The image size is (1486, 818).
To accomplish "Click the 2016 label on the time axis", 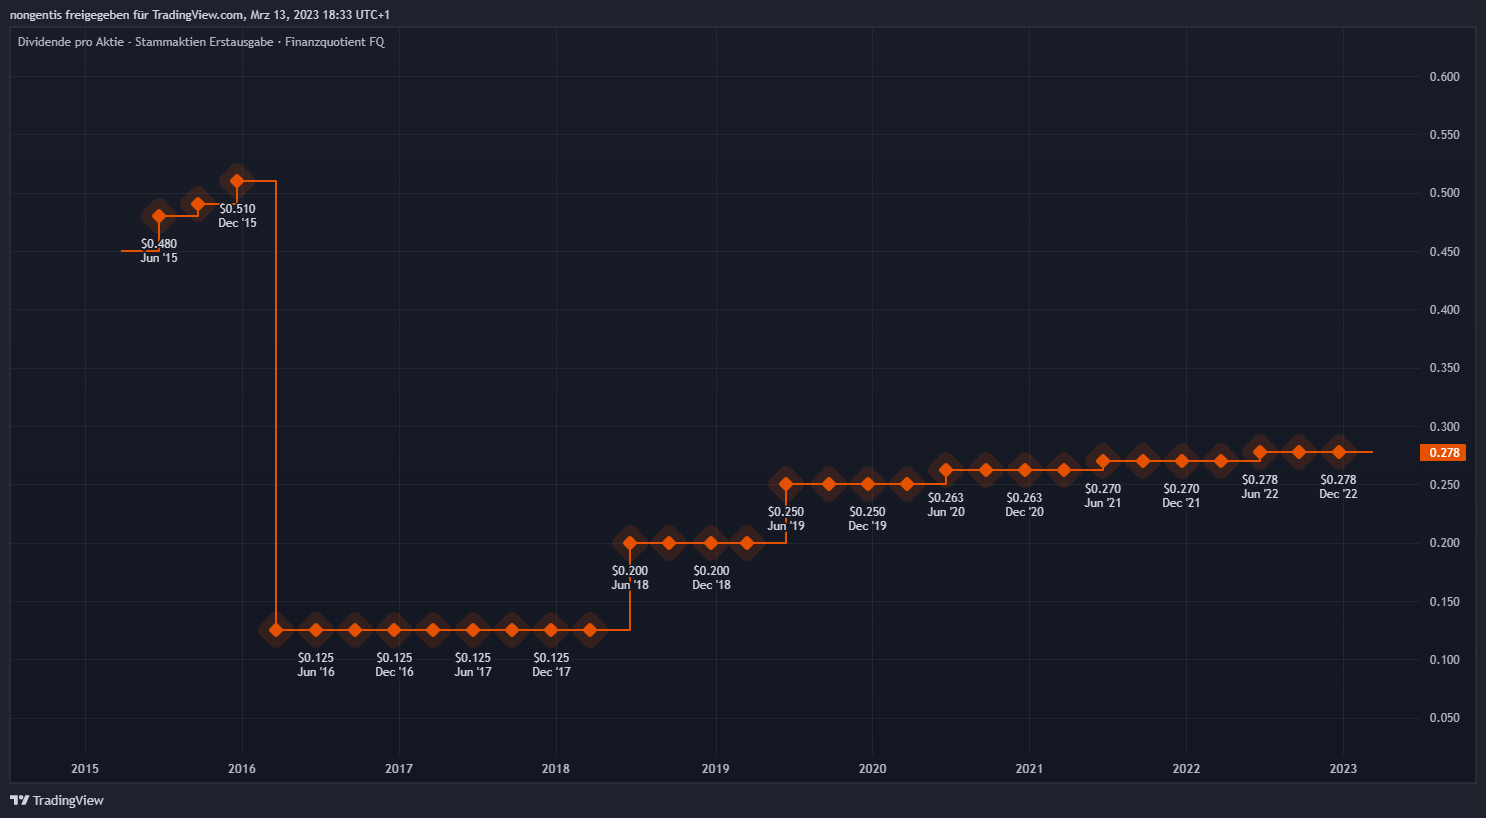I will tap(242, 769).
